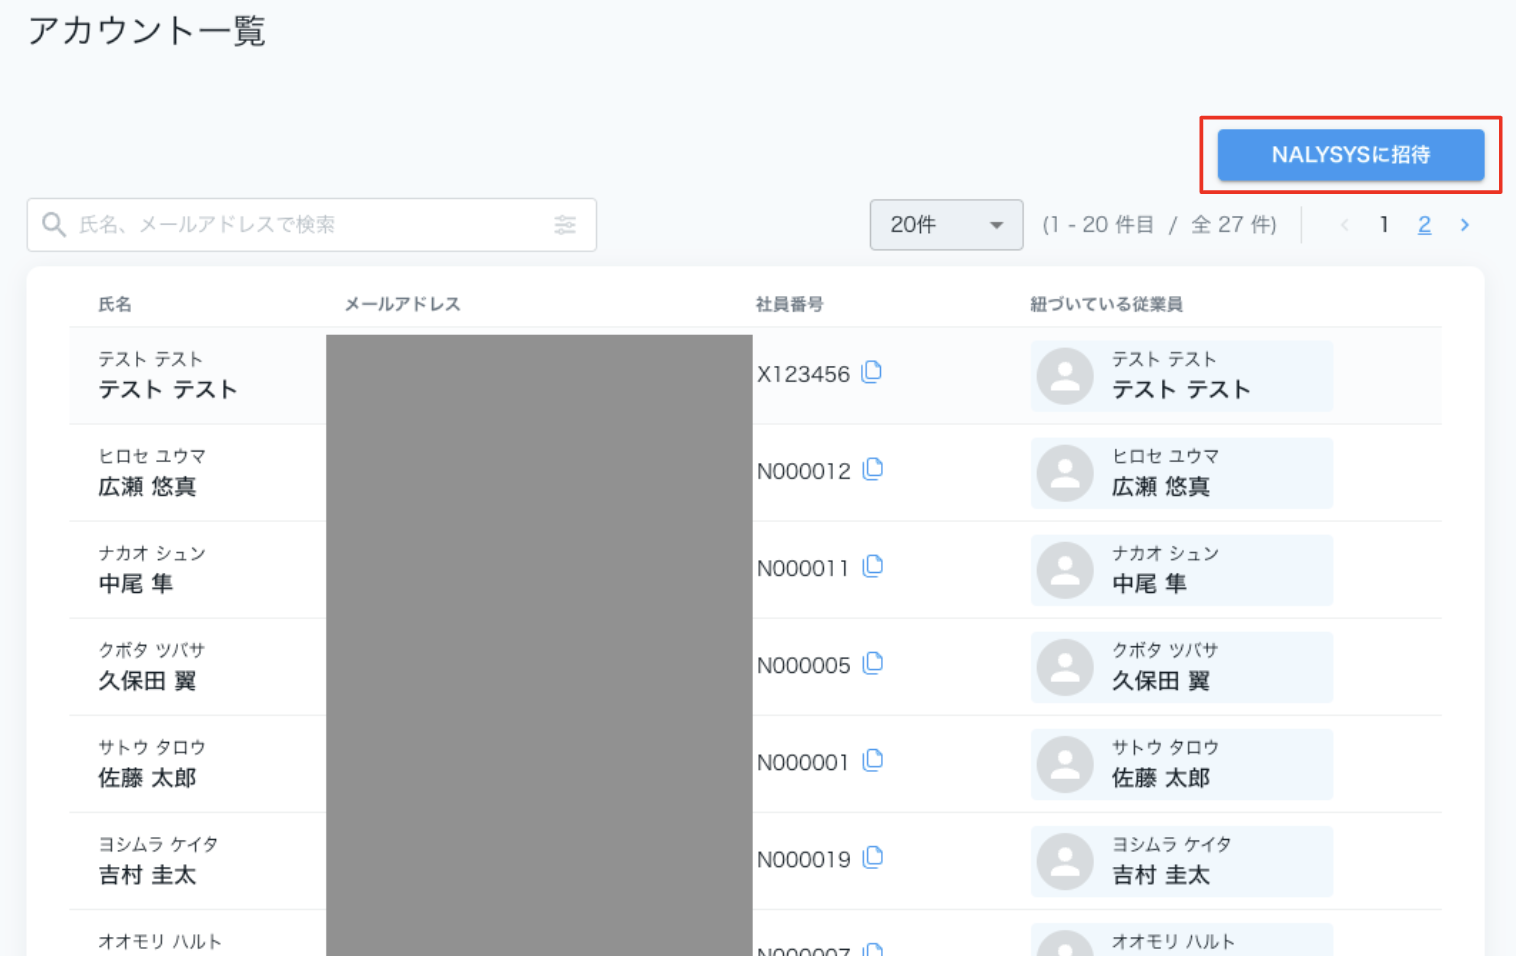Click avatar icon in 佐藤 太郎 employee card
The image size is (1516, 956).
1065,764
